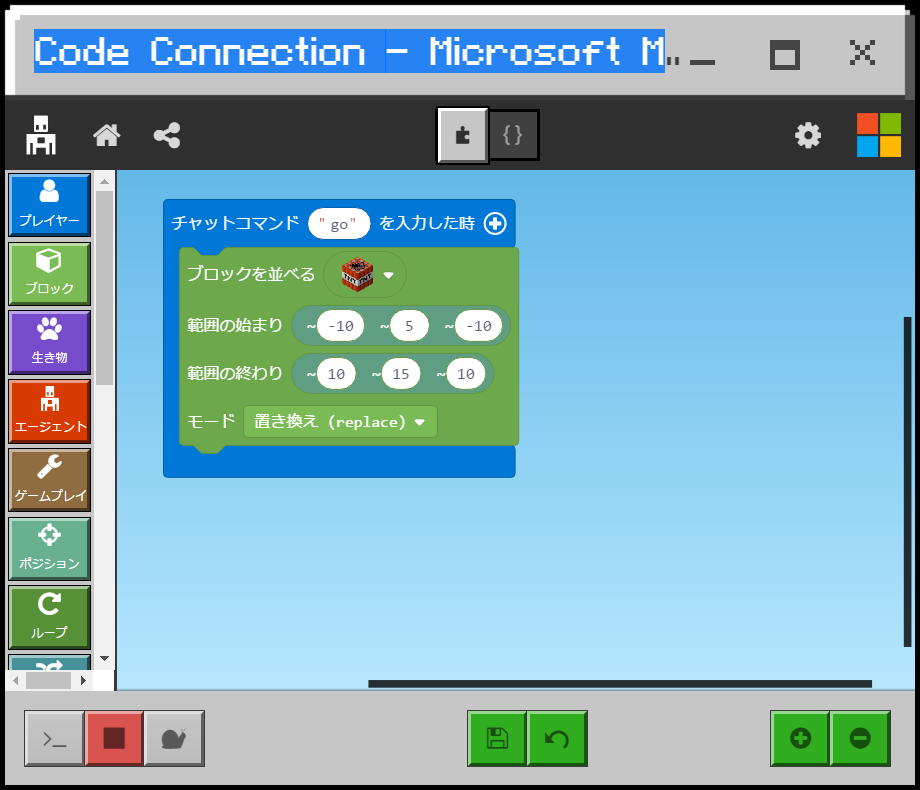
Task: Open the 生き物 (Mobs) category
Action: pos(49,342)
